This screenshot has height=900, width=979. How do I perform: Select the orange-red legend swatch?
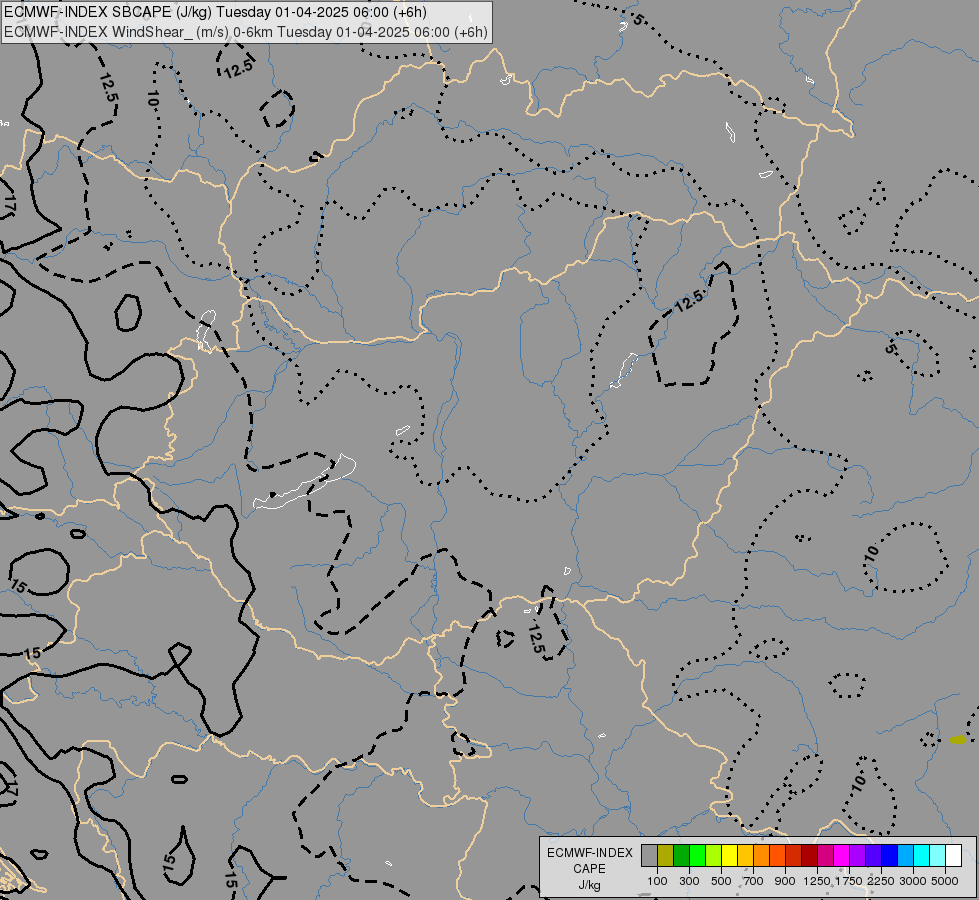(x=778, y=856)
